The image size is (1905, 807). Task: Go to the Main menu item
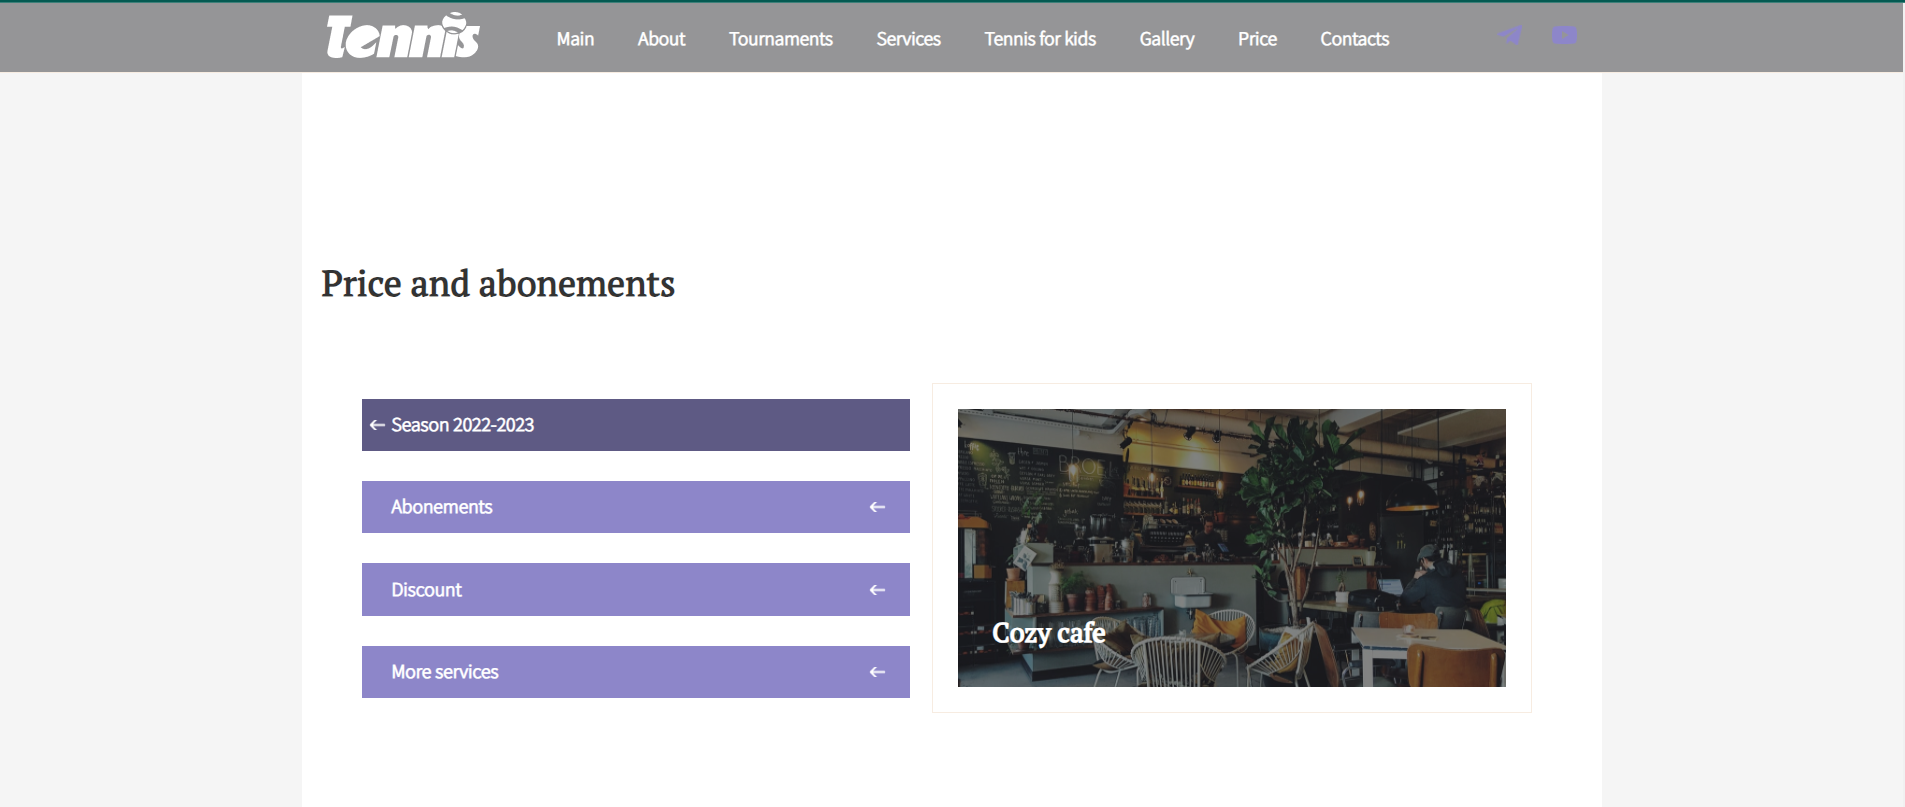coord(575,39)
